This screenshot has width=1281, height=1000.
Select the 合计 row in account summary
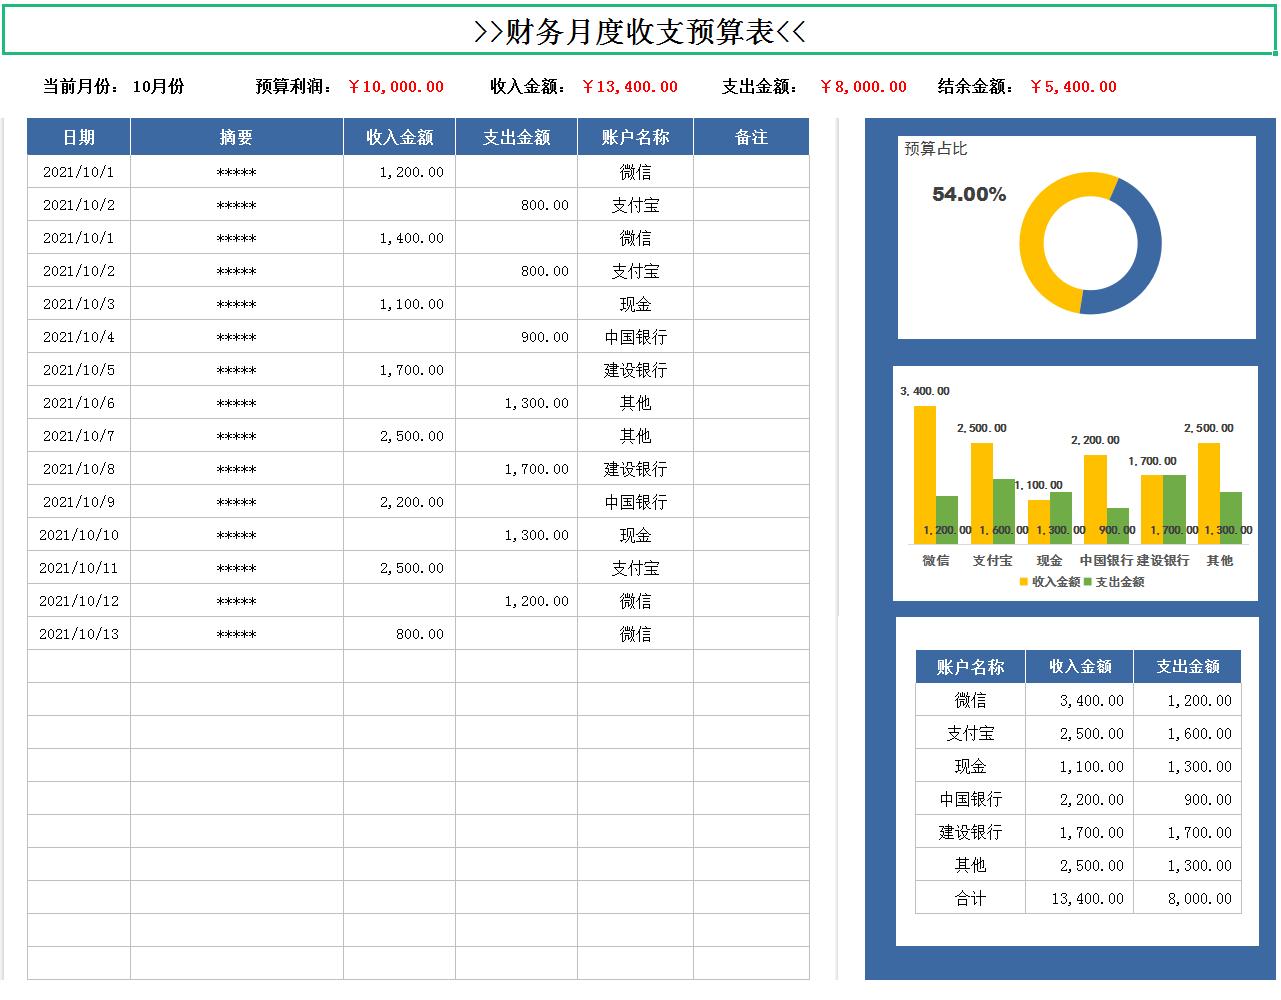click(968, 898)
